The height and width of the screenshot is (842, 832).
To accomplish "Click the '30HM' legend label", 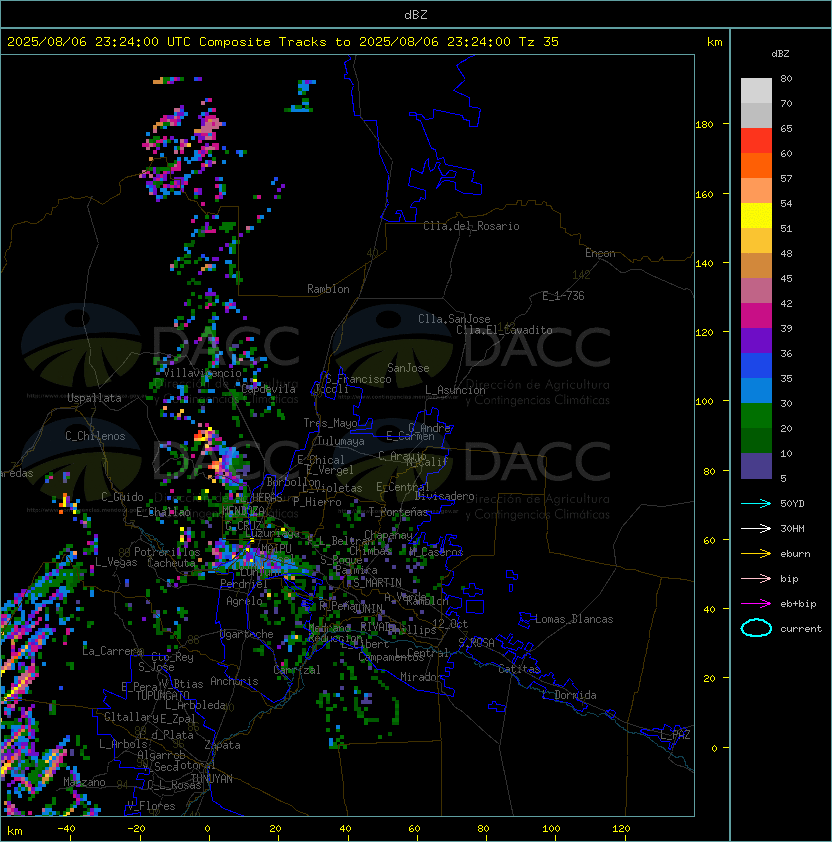I will 792,528.
